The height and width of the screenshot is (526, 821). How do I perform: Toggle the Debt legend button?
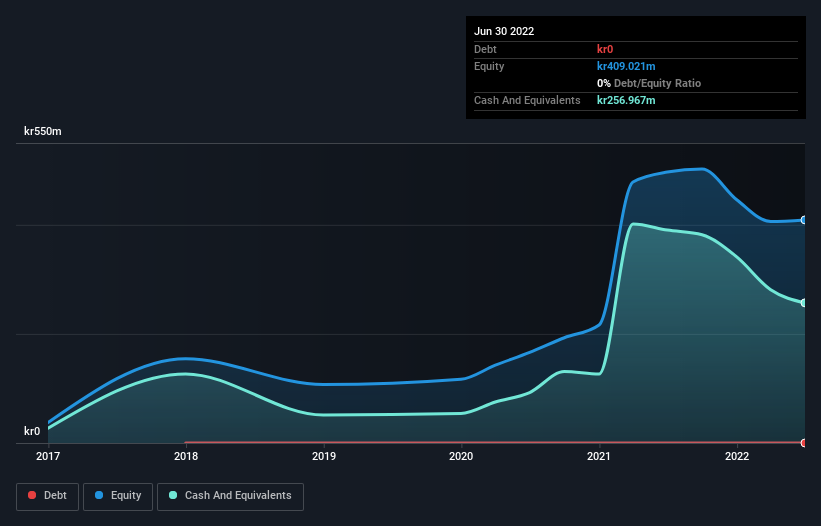click(47, 496)
